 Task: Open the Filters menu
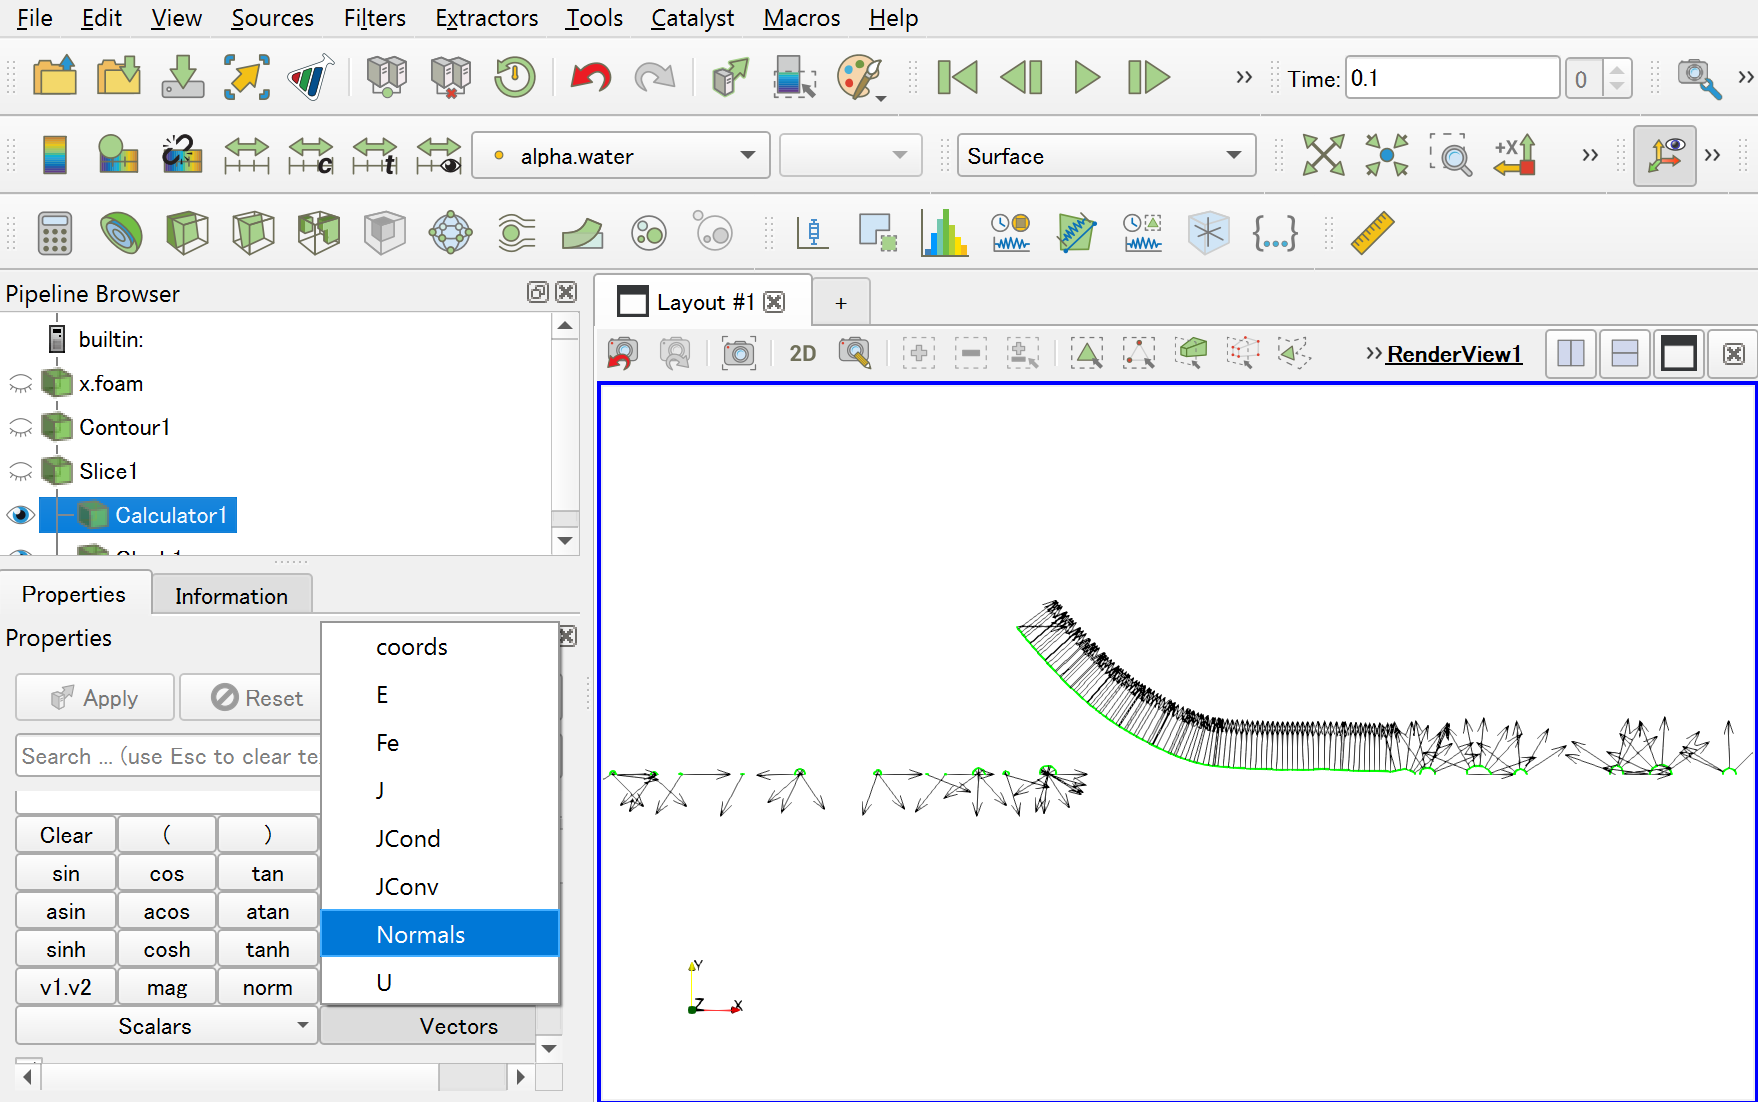tap(374, 18)
